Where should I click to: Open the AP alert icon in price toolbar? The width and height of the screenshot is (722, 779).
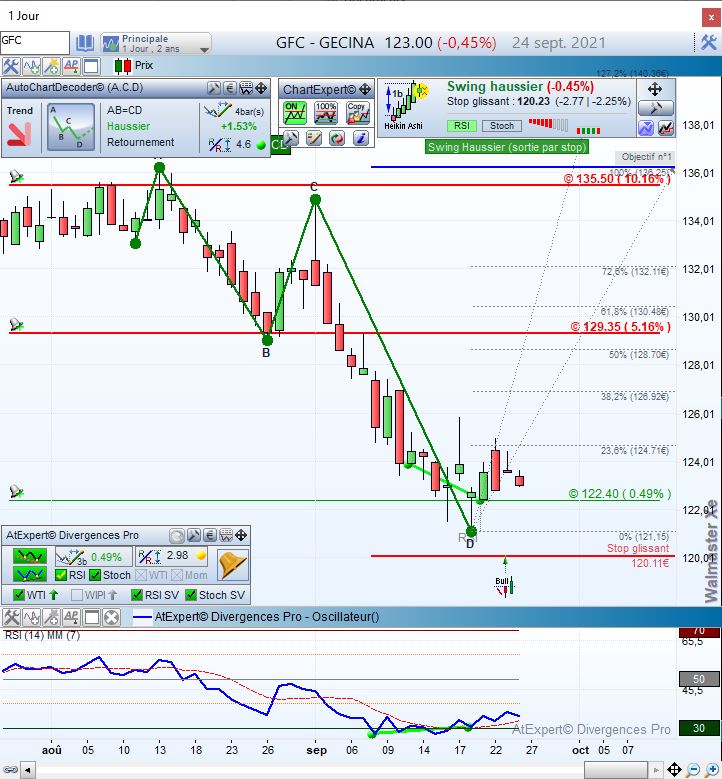click(71, 66)
